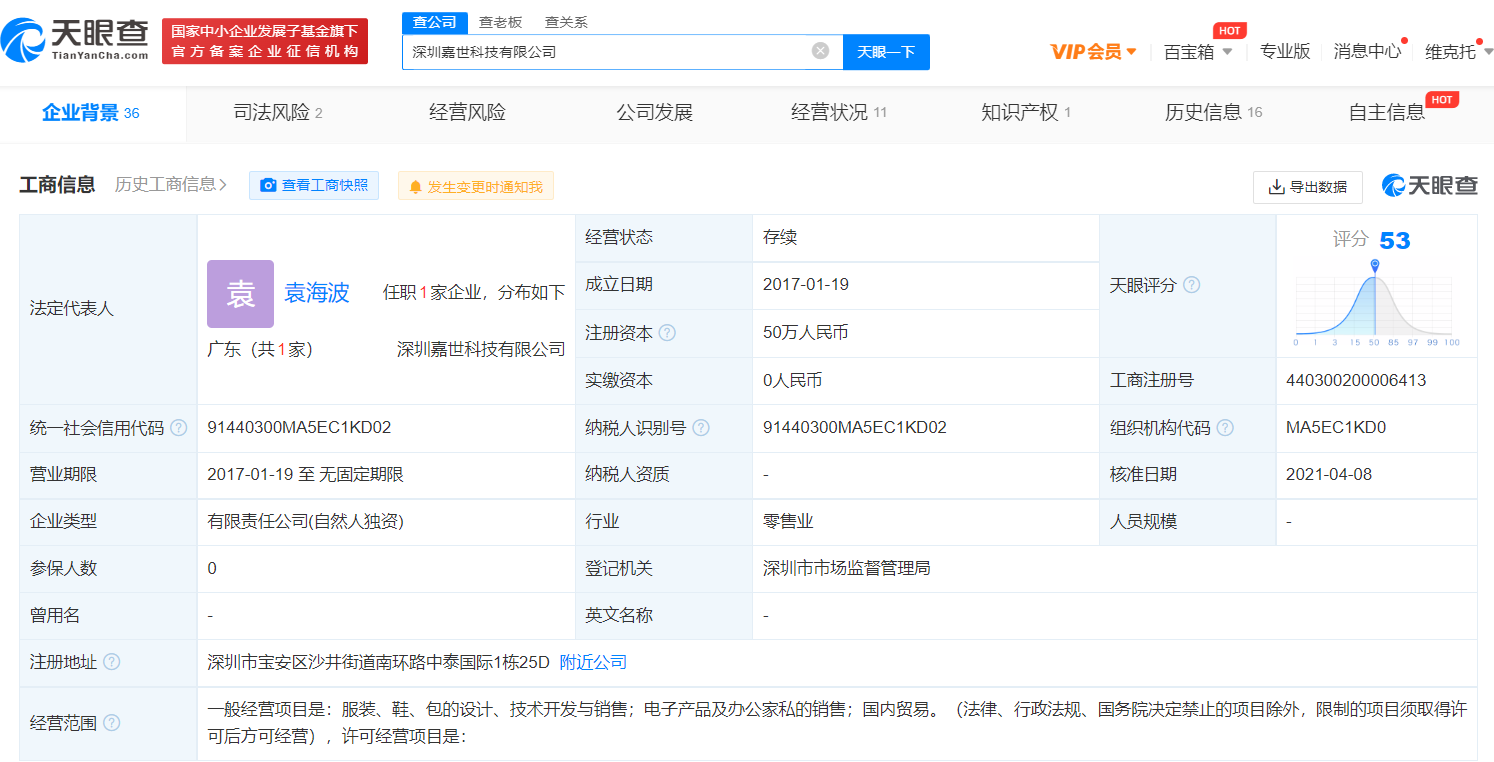Viewport: 1494px width, 762px height.
Task: Click the 天眼评分 distribution chart
Action: point(1376,303)
